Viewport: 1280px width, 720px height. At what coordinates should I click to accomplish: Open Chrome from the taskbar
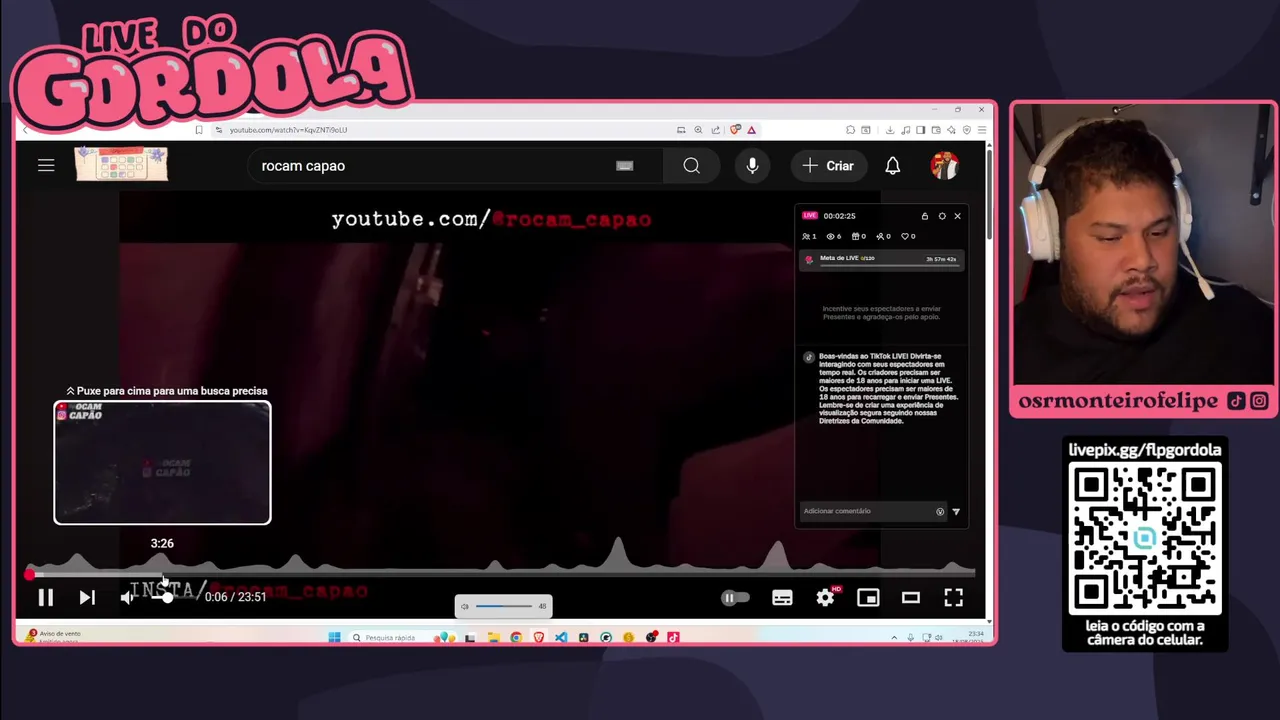(x=516, y=637)
